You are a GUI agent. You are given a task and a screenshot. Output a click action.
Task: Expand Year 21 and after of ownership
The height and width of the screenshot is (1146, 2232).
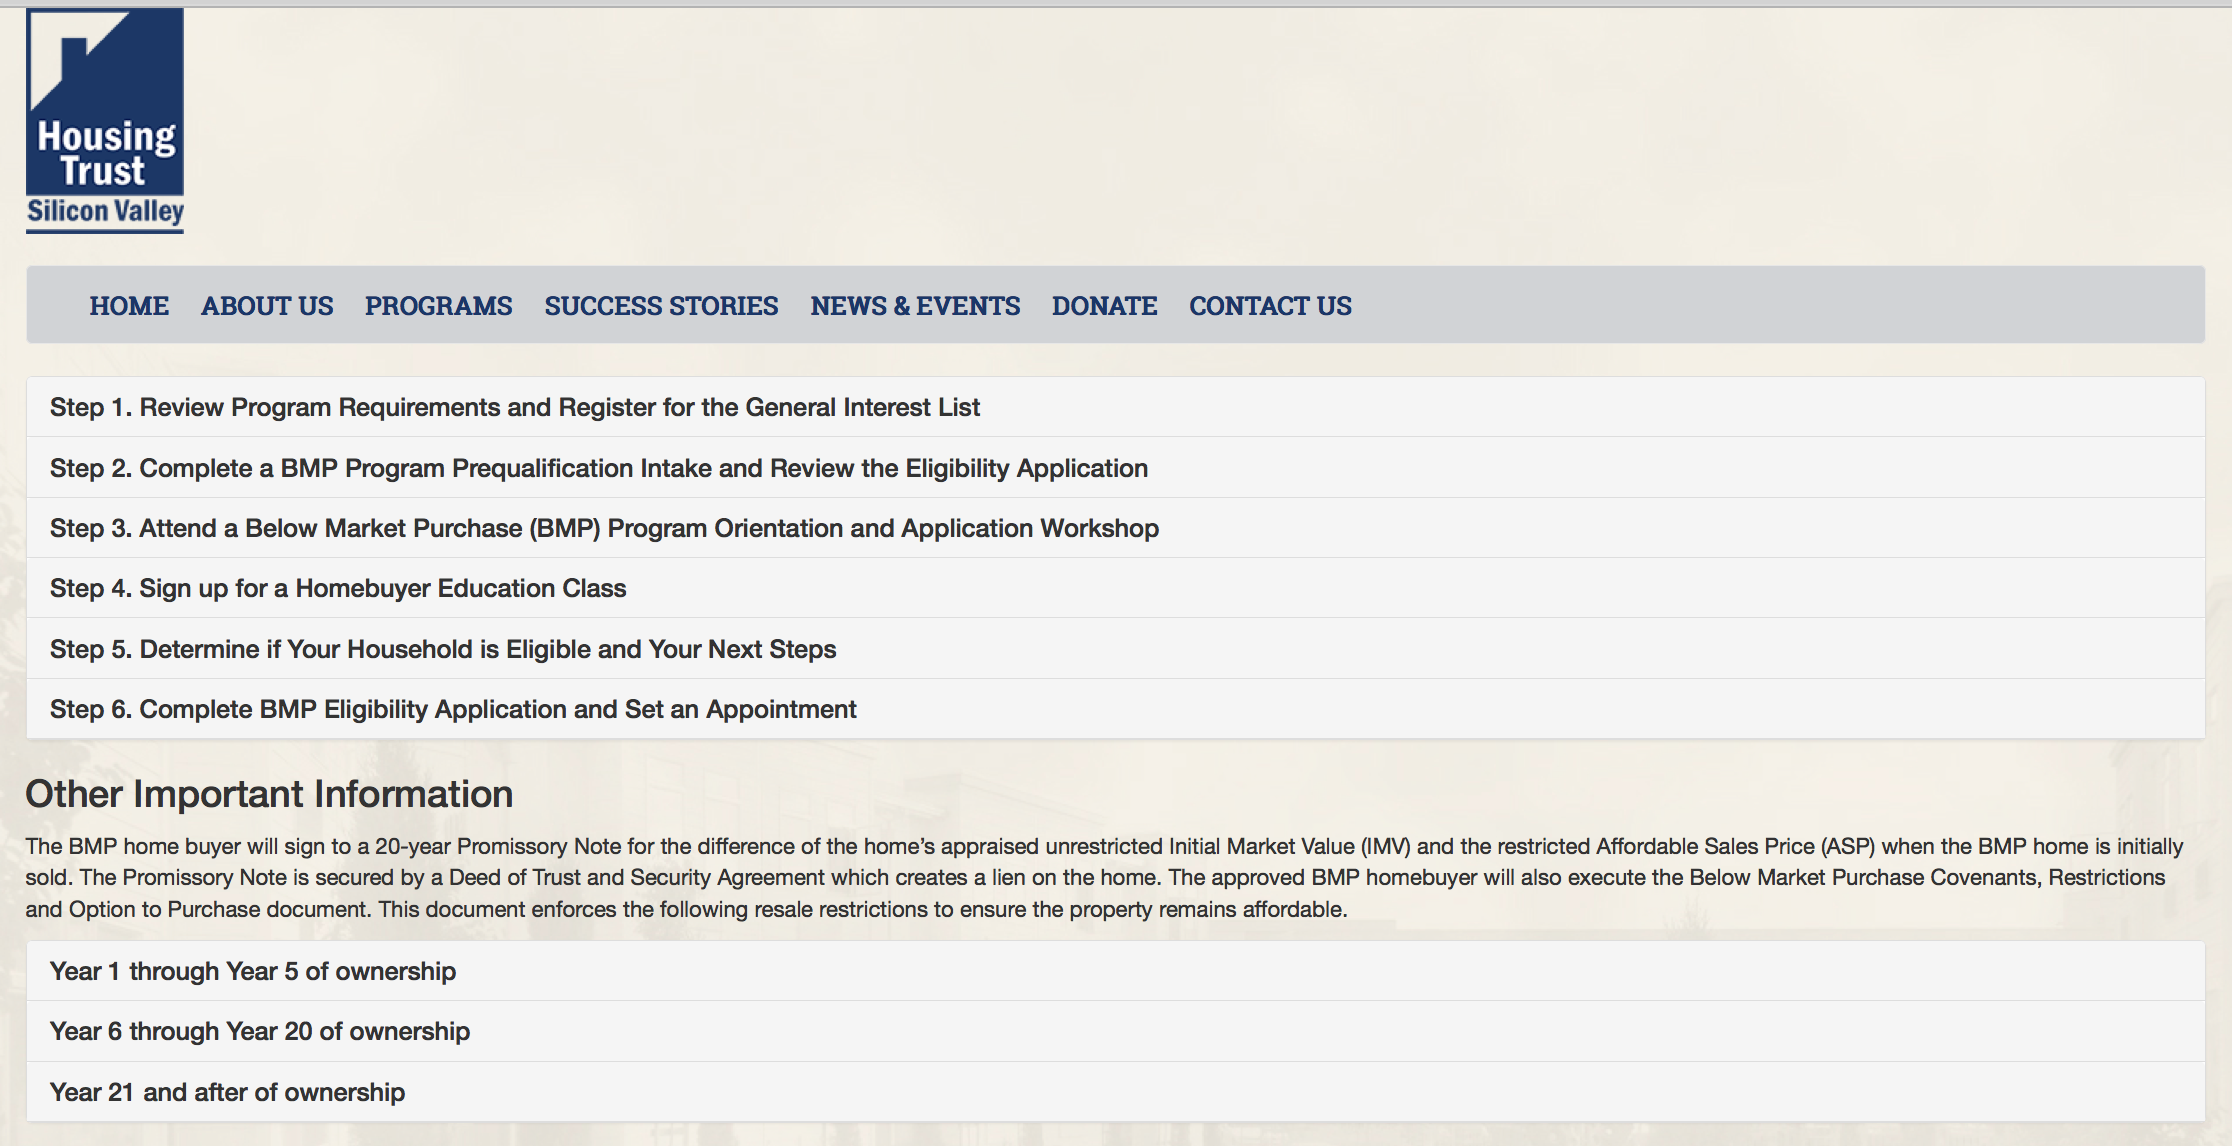tap(227, 1092)
